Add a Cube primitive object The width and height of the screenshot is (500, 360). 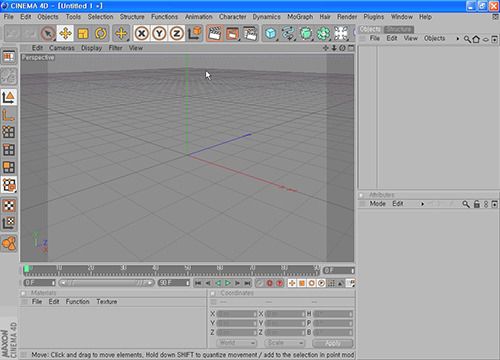pyautogui.click(x=271, y=33)
